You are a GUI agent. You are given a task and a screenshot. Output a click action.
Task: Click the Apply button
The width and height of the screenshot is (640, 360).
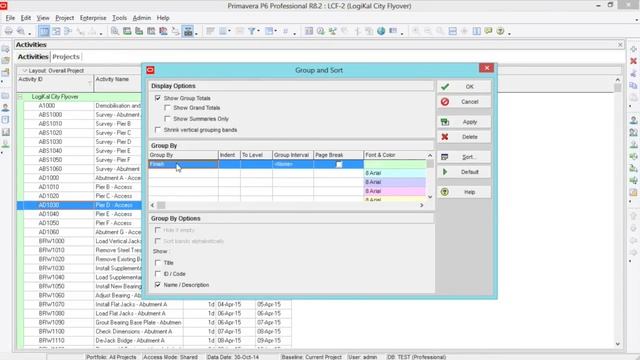tap(464, 122)
